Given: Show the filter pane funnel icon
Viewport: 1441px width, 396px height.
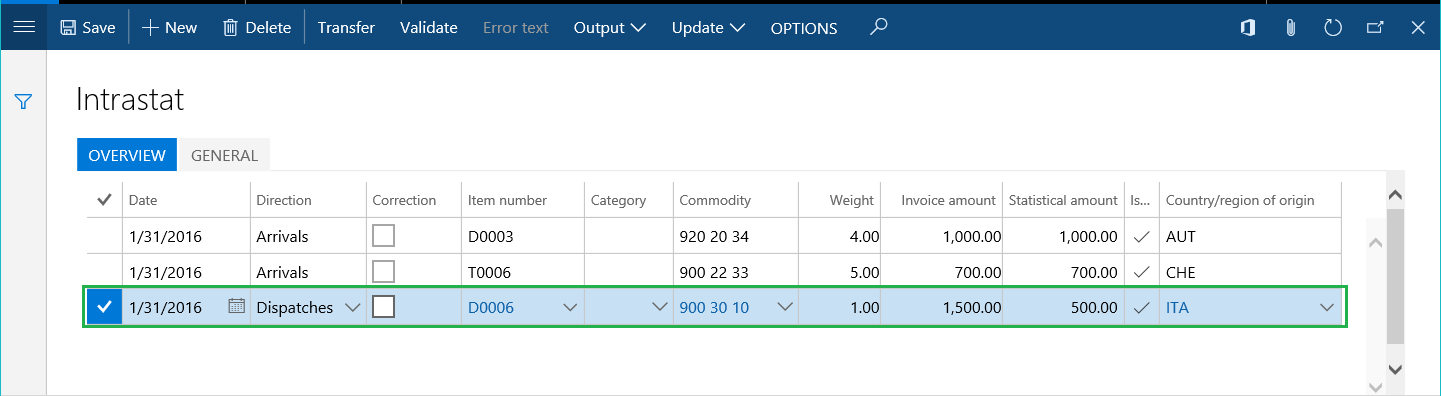Looking at the screenshot, I should pos(24,101).
